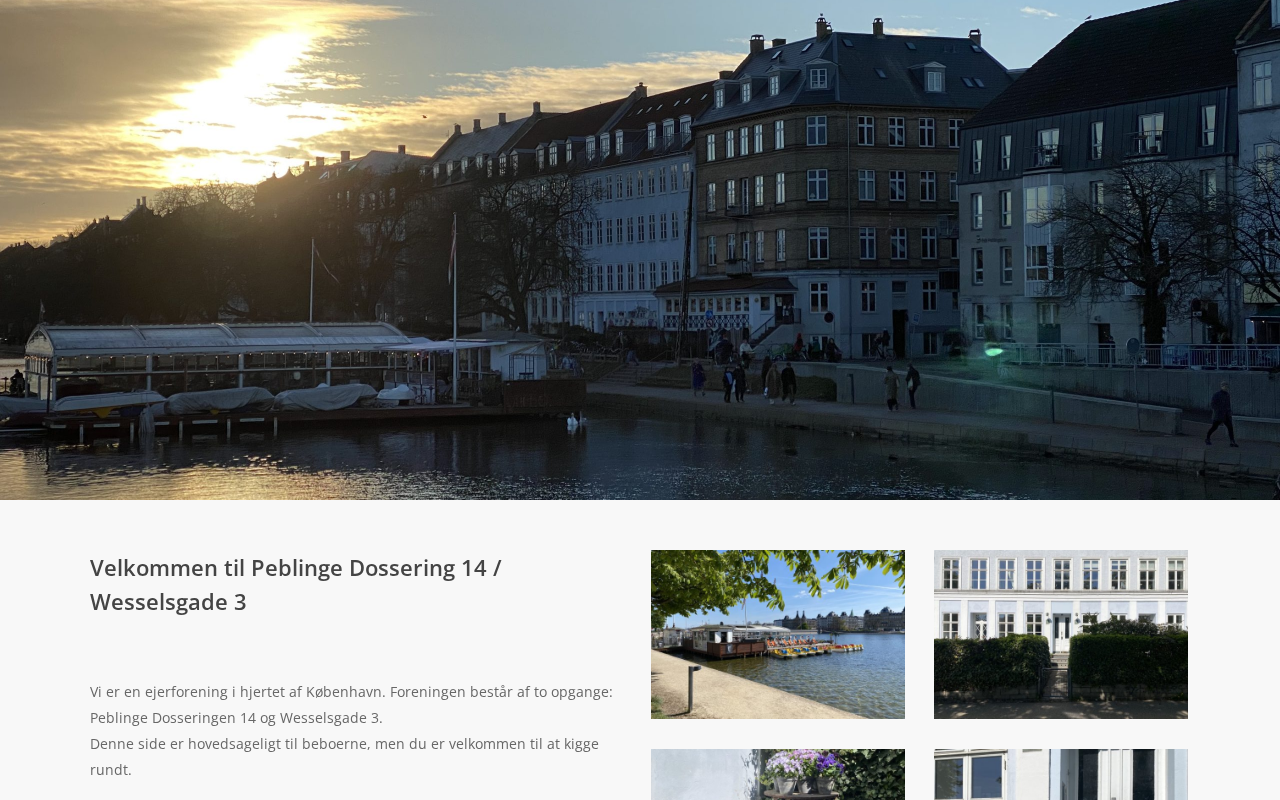Open the flower pots photo thumbnail
Screen dimensions: 1280x800
tap(778, 775)
